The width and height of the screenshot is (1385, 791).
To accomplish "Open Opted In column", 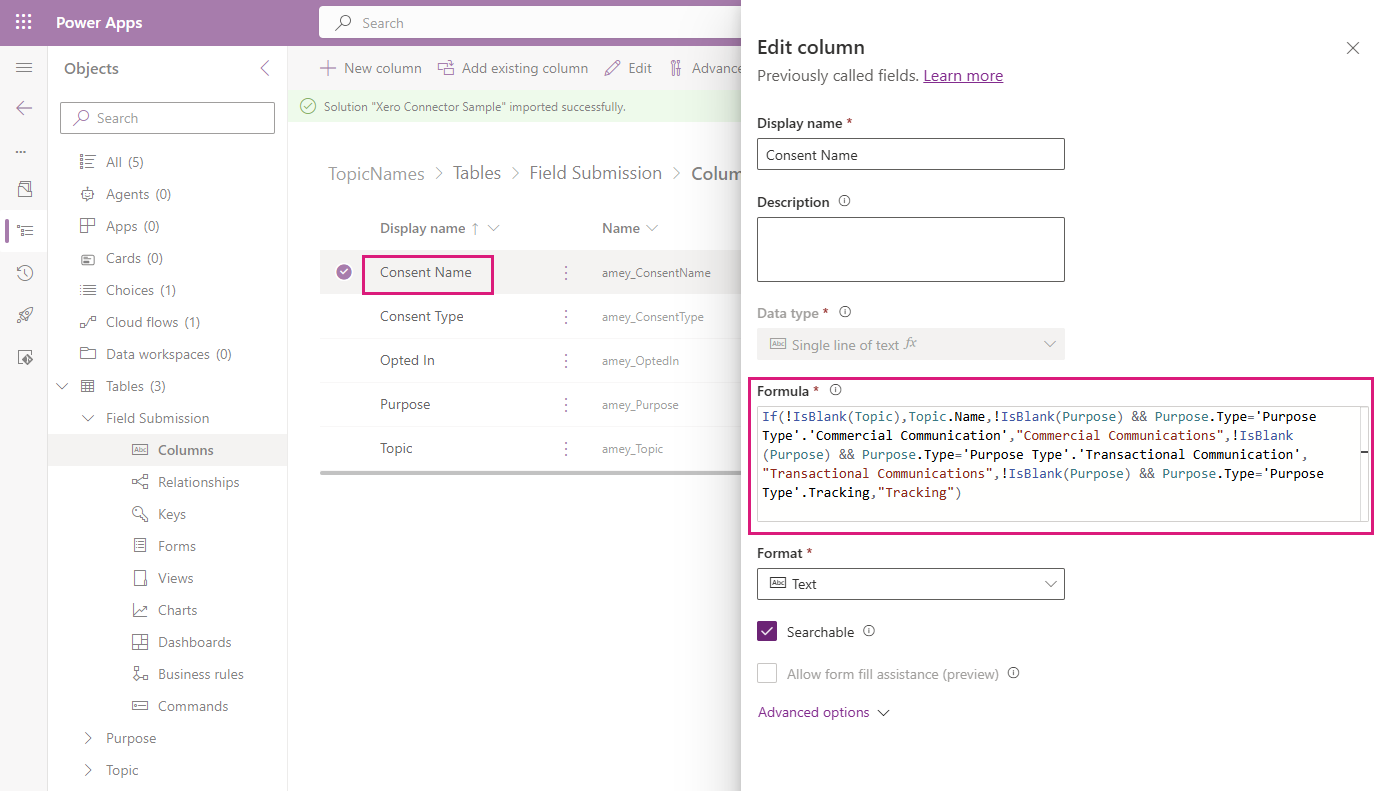I will click(x=407, y=360).
